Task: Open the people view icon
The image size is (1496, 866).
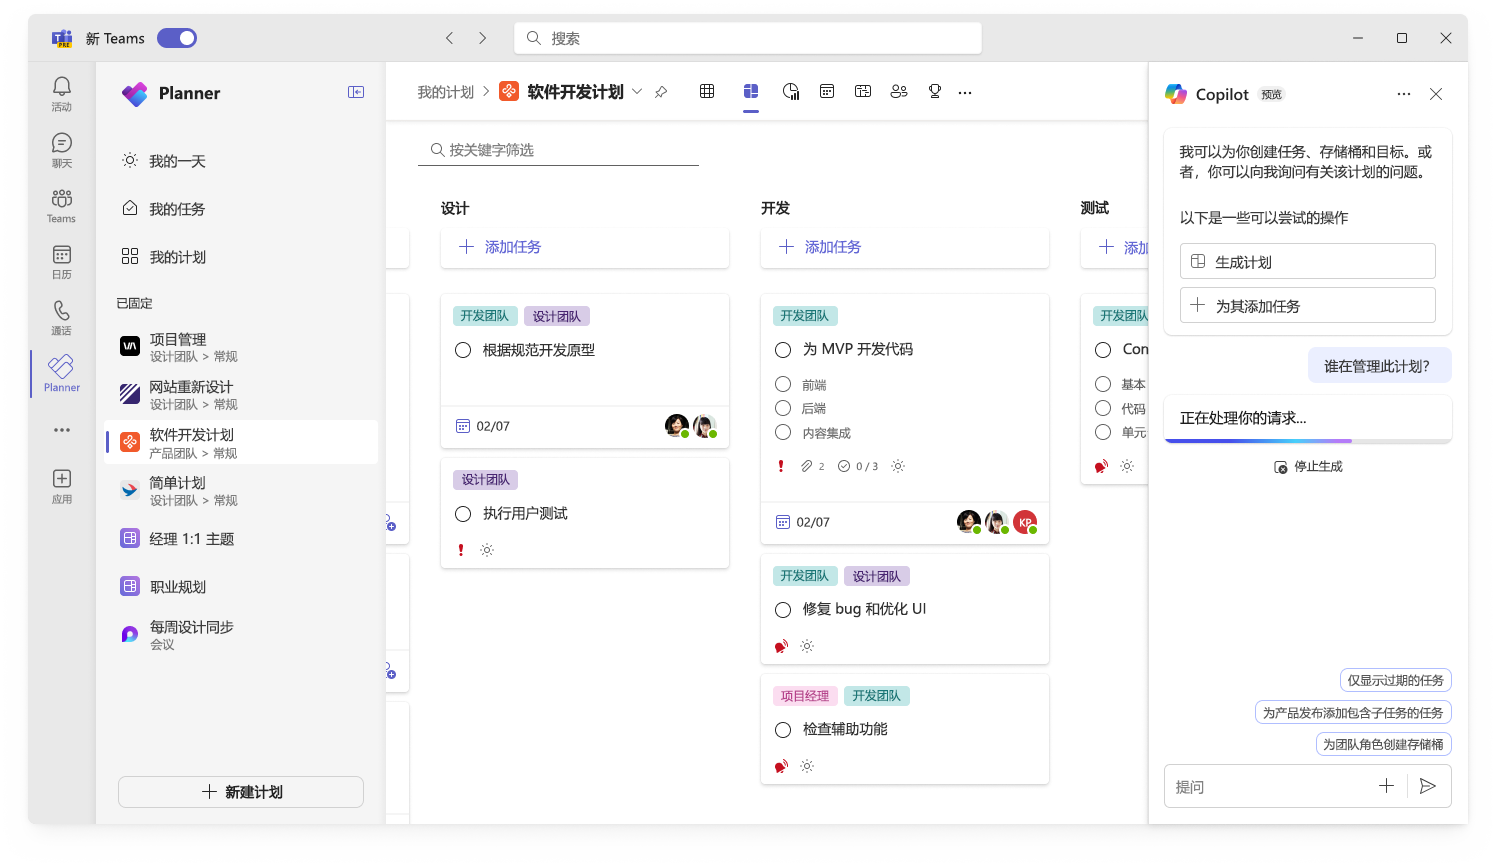Action: point(899,91)
